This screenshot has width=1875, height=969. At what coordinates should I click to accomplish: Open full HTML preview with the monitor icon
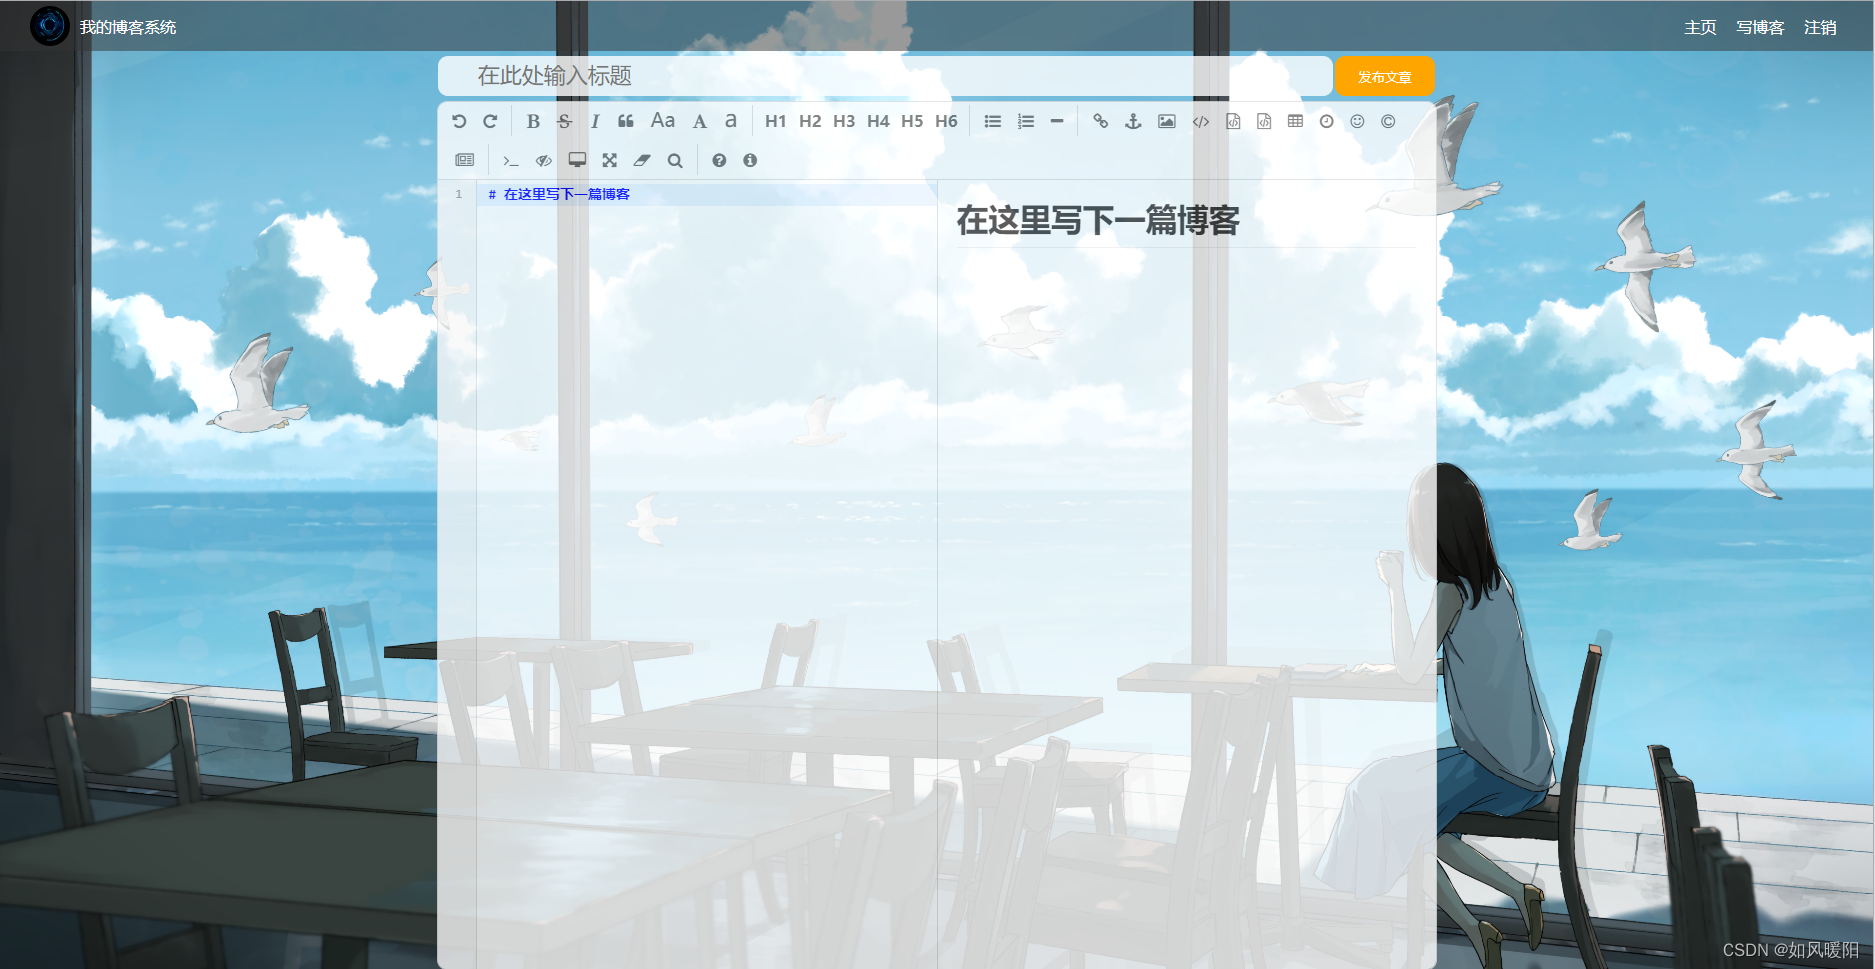click(577, 160)
